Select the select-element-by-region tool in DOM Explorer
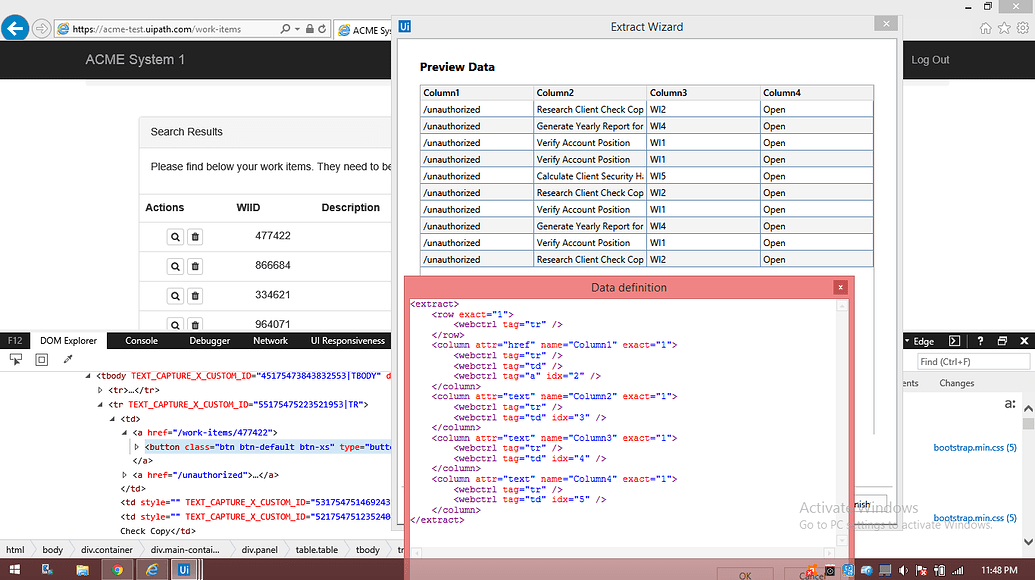Viewport: 1035px width, 580px height. pyautogui.click(x=41, y=359)
